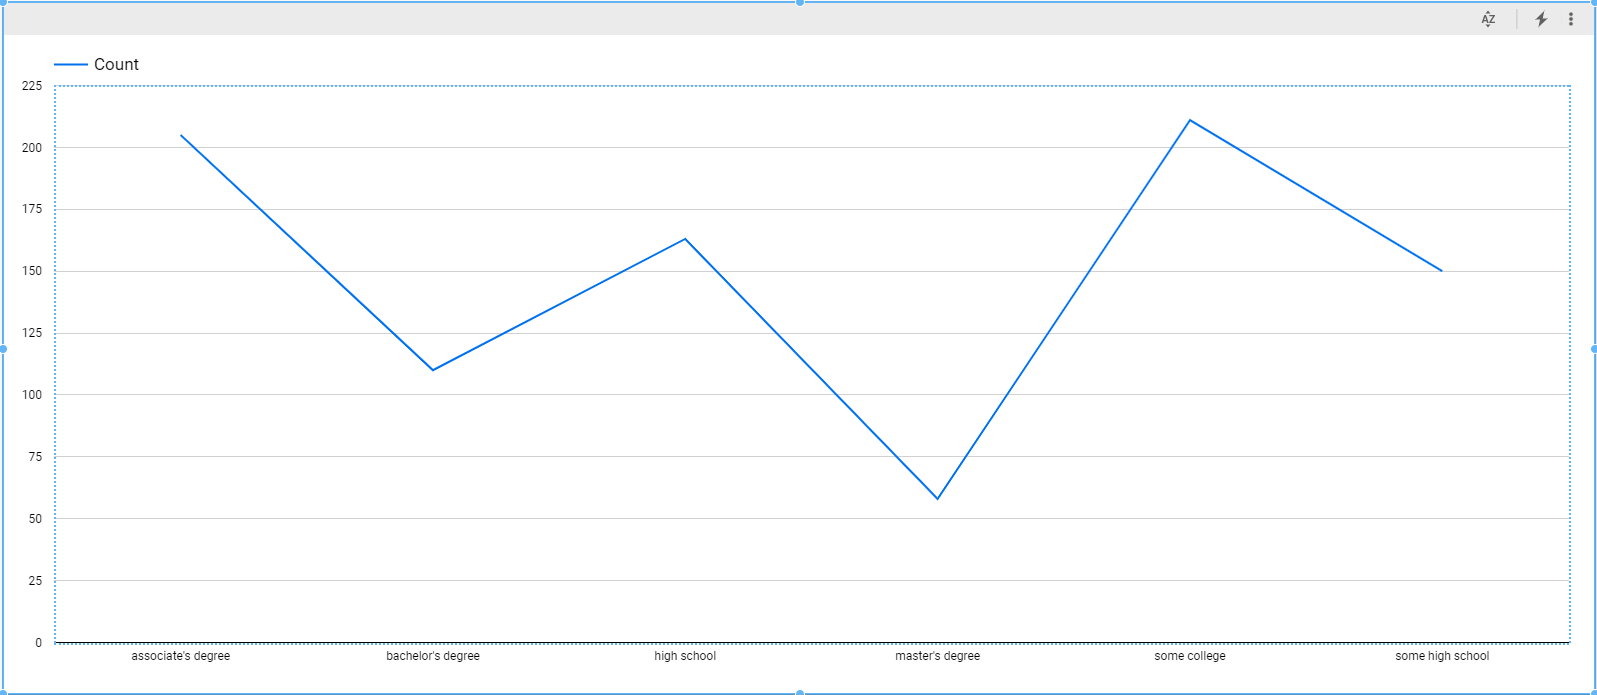Click the lightning bolt icon

[1541, 19]
